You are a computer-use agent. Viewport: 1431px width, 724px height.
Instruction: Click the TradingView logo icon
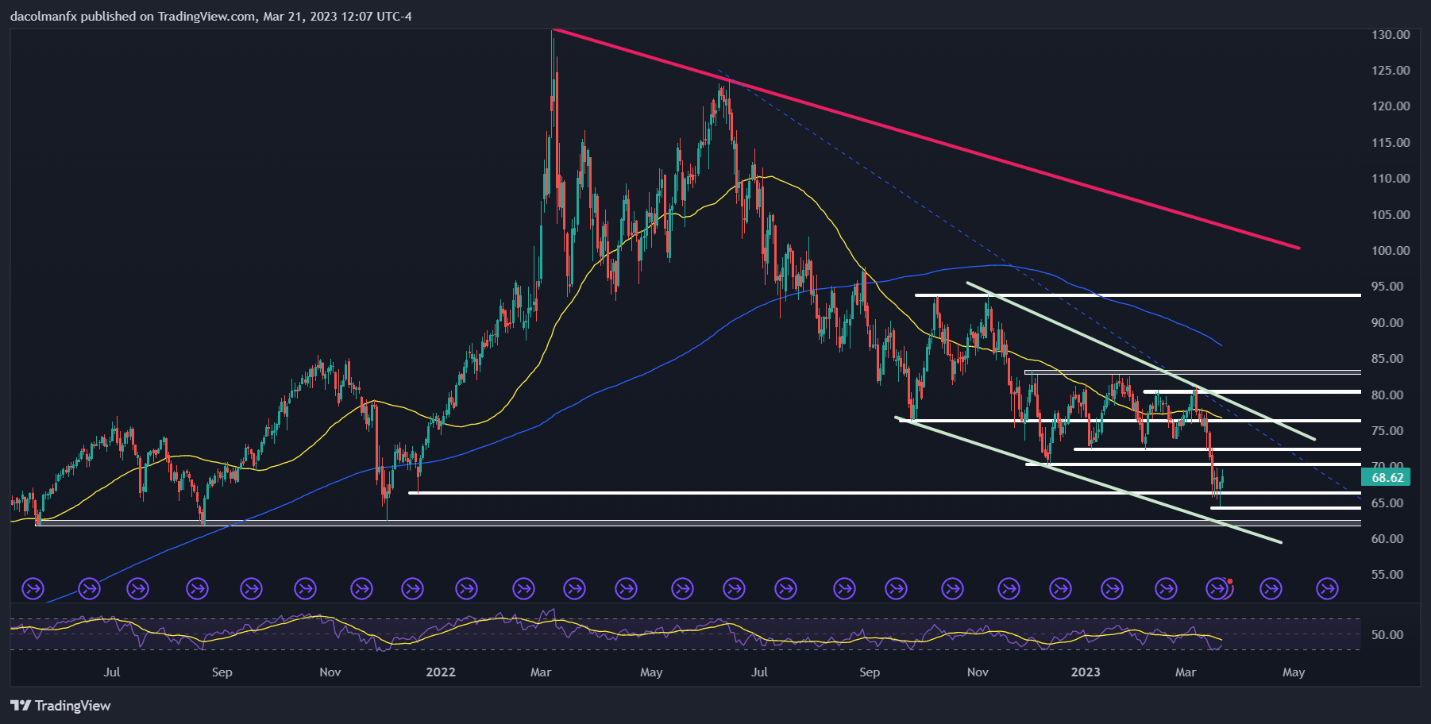pyautogui.click(x=22, y=705)
